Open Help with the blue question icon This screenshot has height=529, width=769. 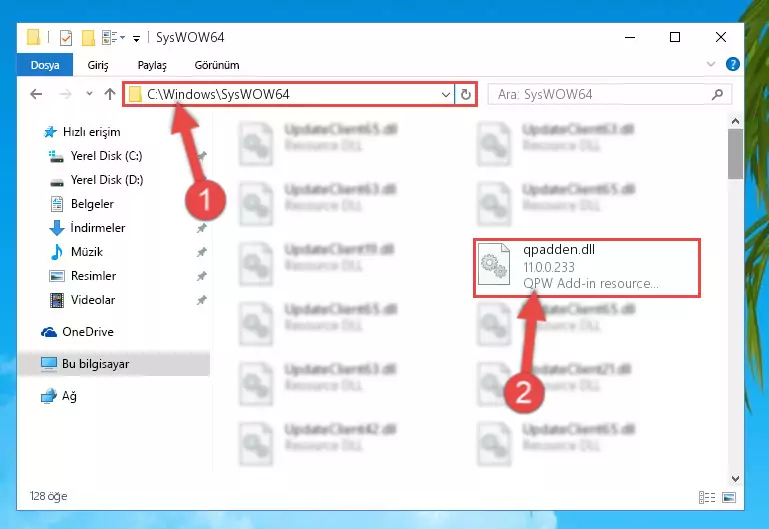click(733, 64)
